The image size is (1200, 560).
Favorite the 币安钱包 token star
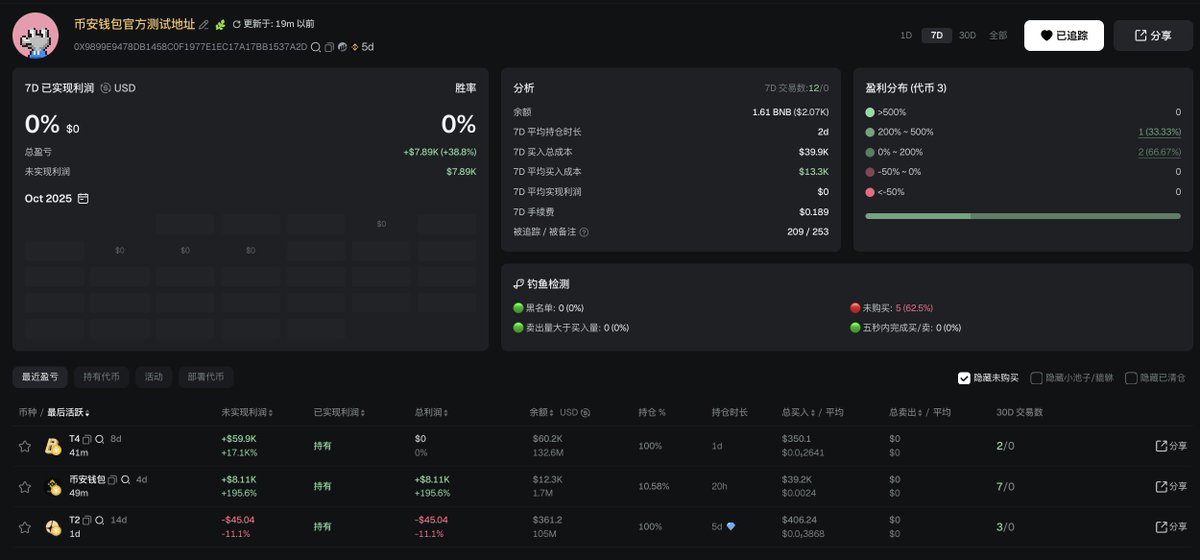[25, 486]
